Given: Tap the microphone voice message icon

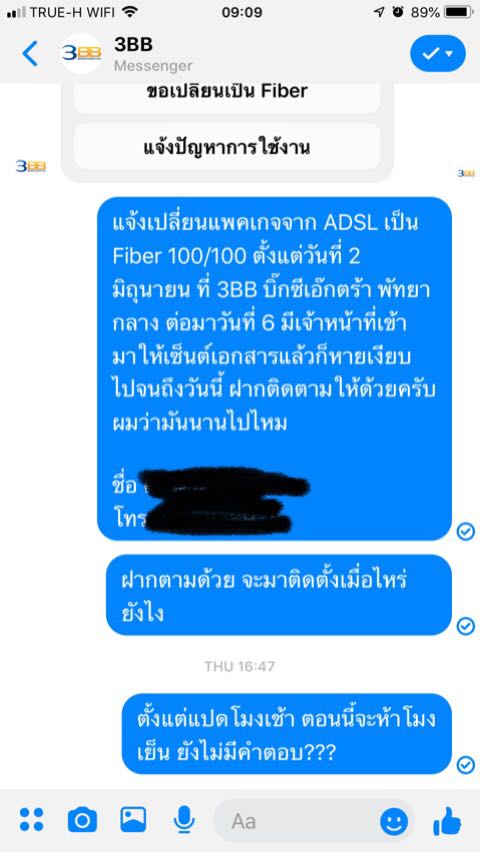Looking at the screenshot, I should (184, 819).
